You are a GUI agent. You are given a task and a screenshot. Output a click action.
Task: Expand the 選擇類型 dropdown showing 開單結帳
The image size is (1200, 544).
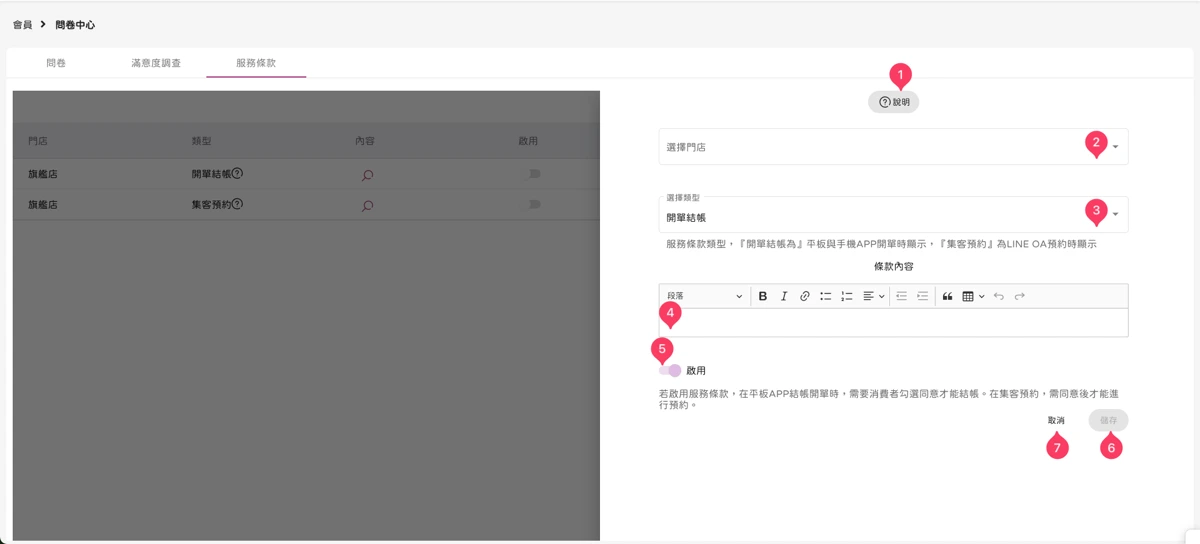click(x=893, y=214)
